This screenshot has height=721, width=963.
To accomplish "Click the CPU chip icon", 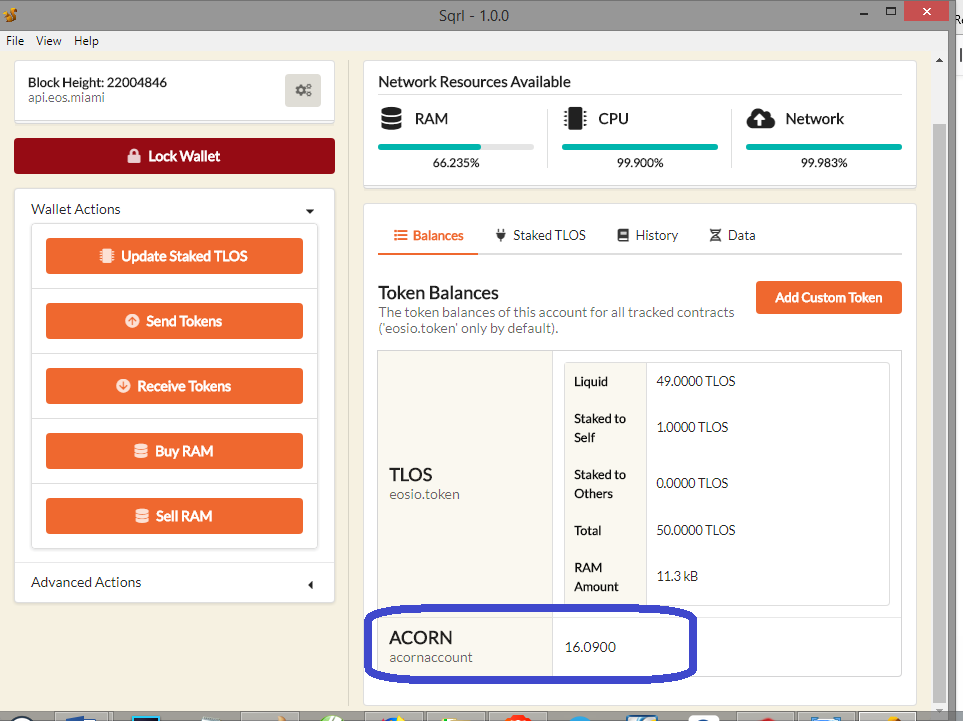I will pyautogui.click(x=575, y=119).
